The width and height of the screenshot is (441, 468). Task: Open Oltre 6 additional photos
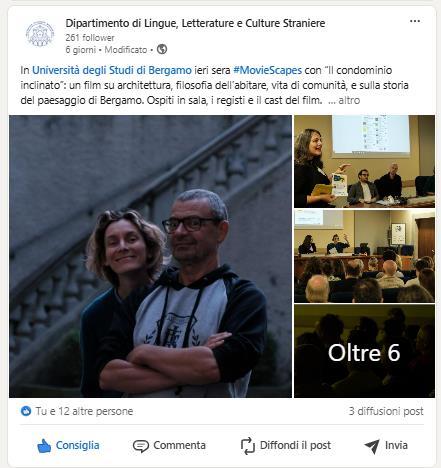click(364, 351)
